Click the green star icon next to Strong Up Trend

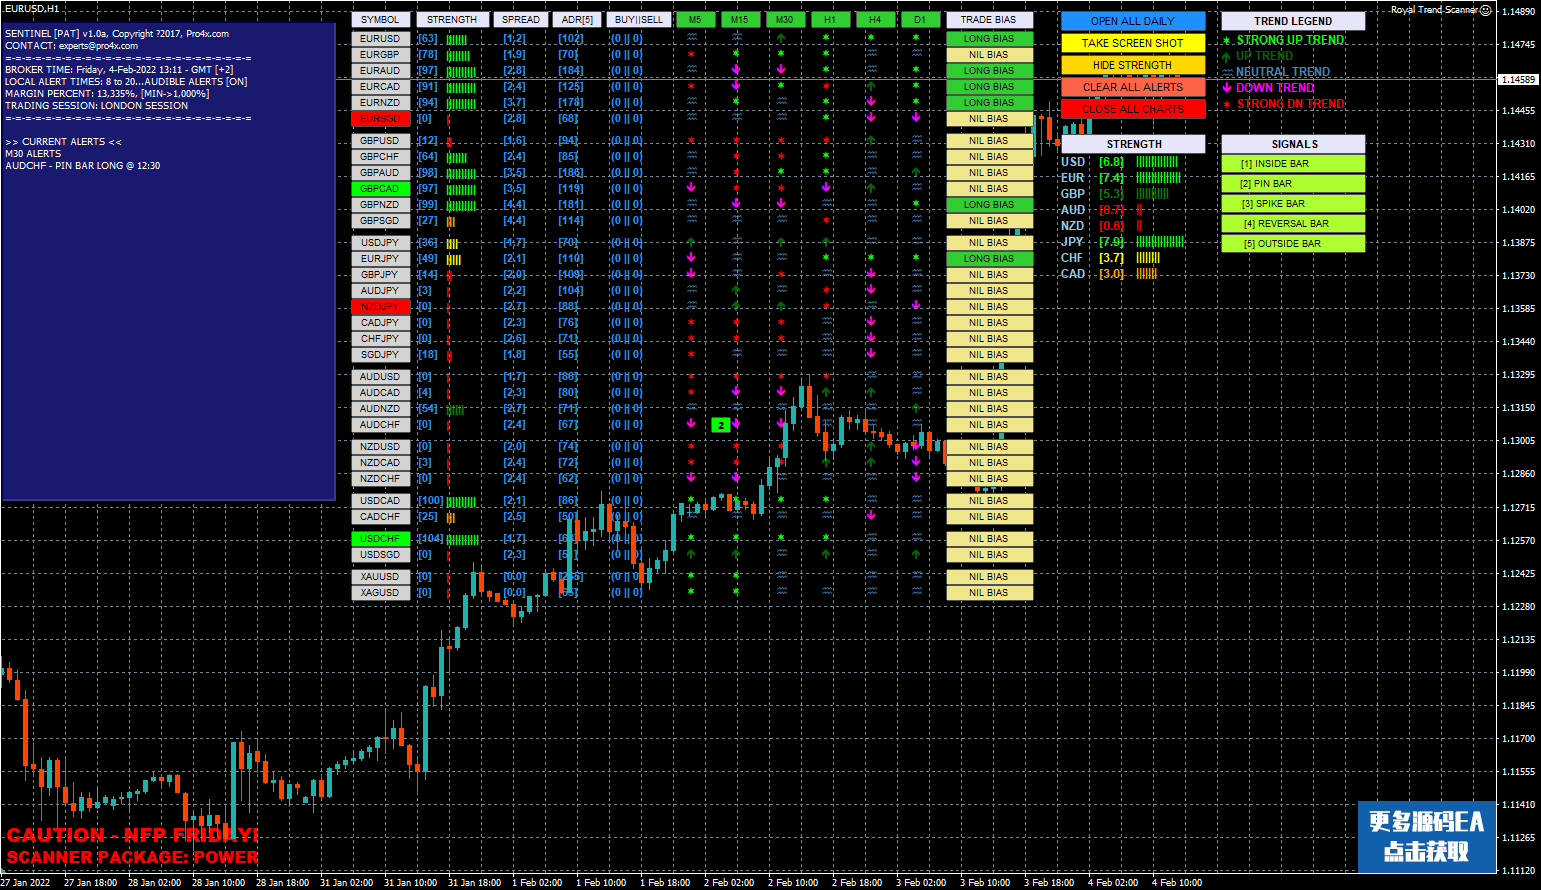(1227, 41)
